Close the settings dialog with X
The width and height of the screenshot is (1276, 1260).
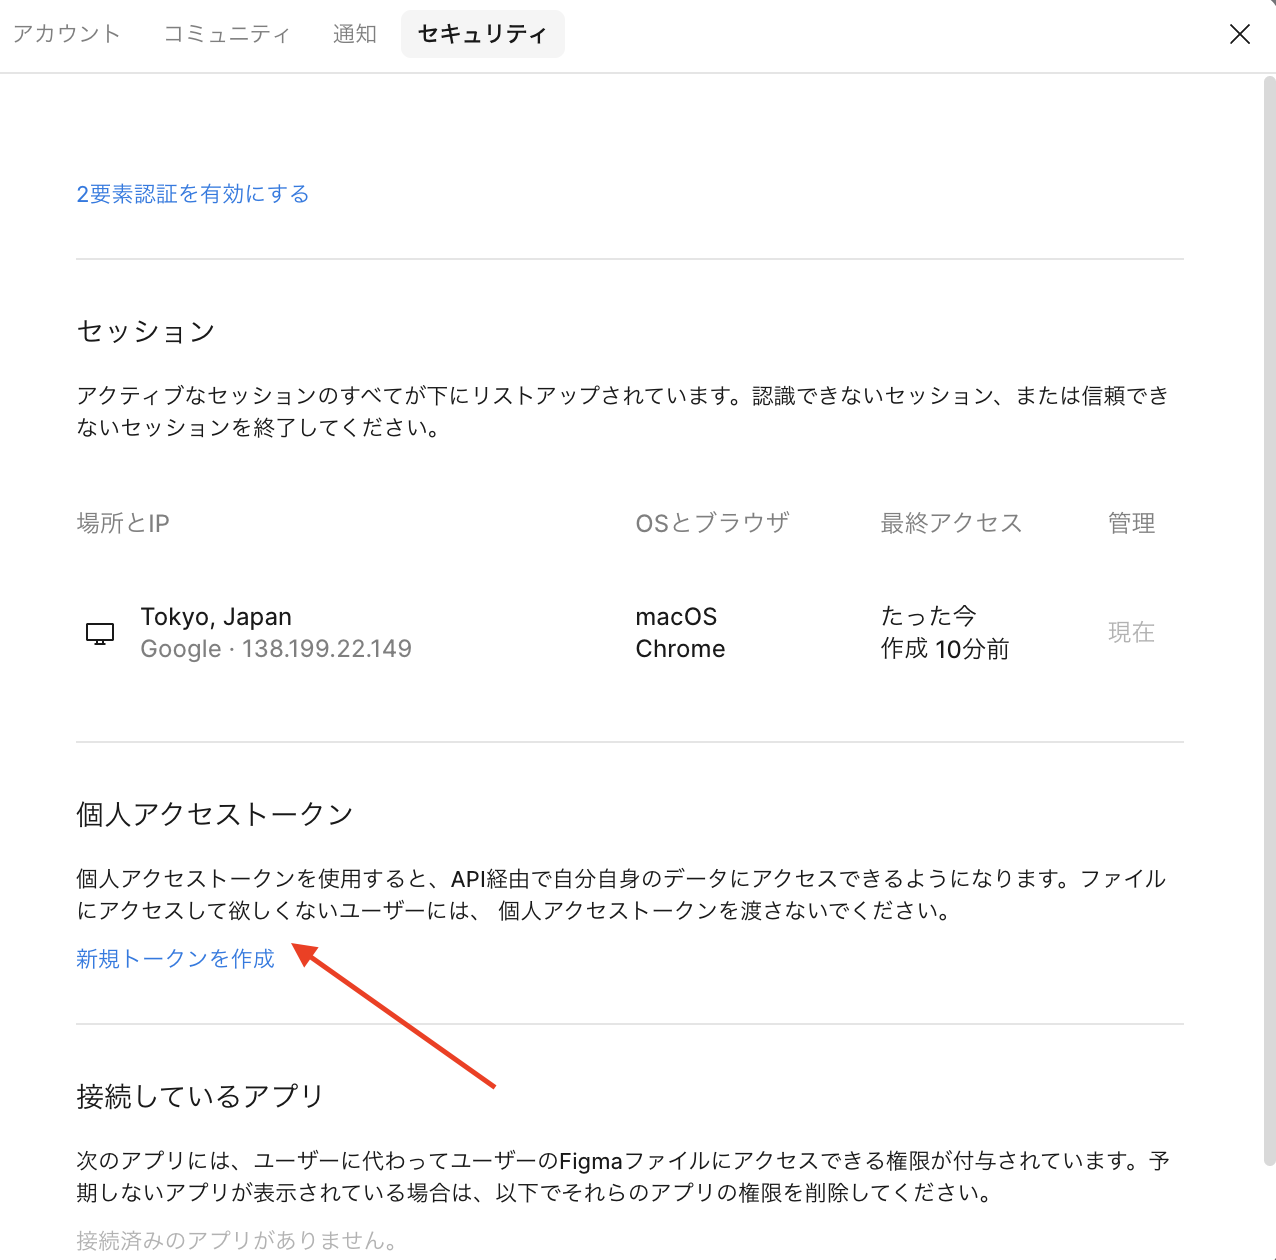pyautogui.click(x=1239, y=34)
